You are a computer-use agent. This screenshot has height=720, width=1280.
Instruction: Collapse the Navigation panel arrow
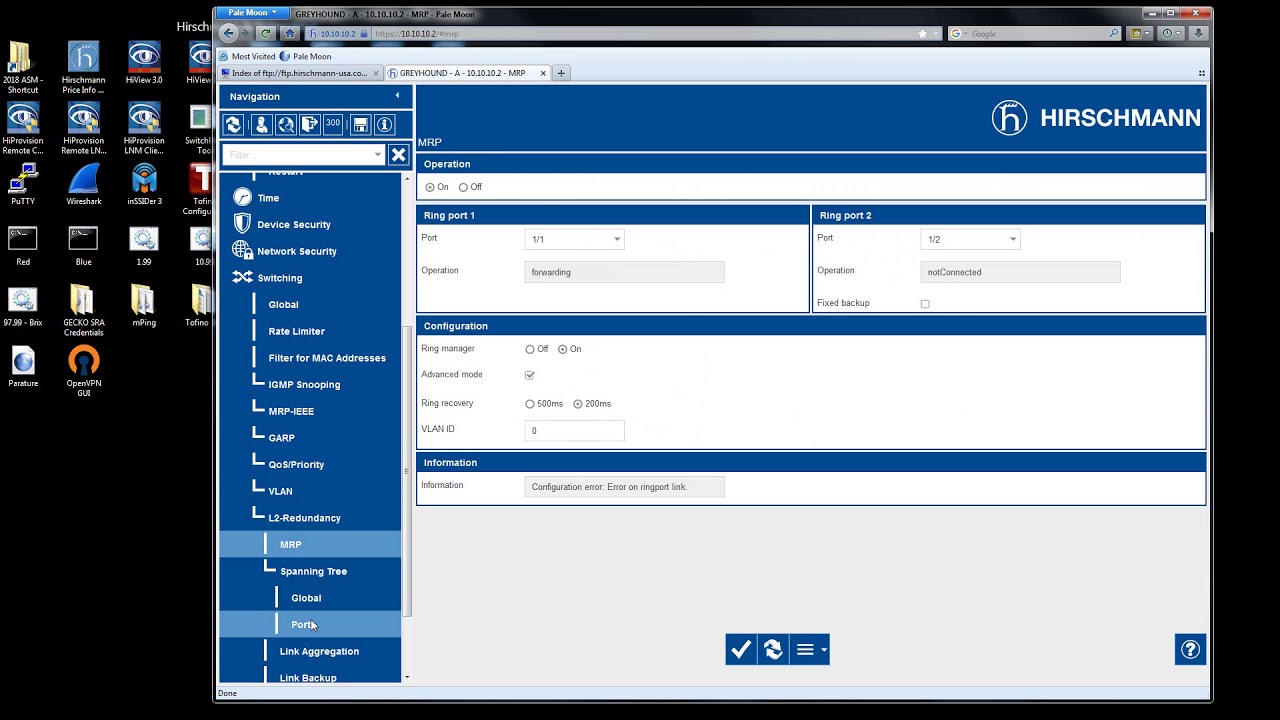[x=397, y=96]
